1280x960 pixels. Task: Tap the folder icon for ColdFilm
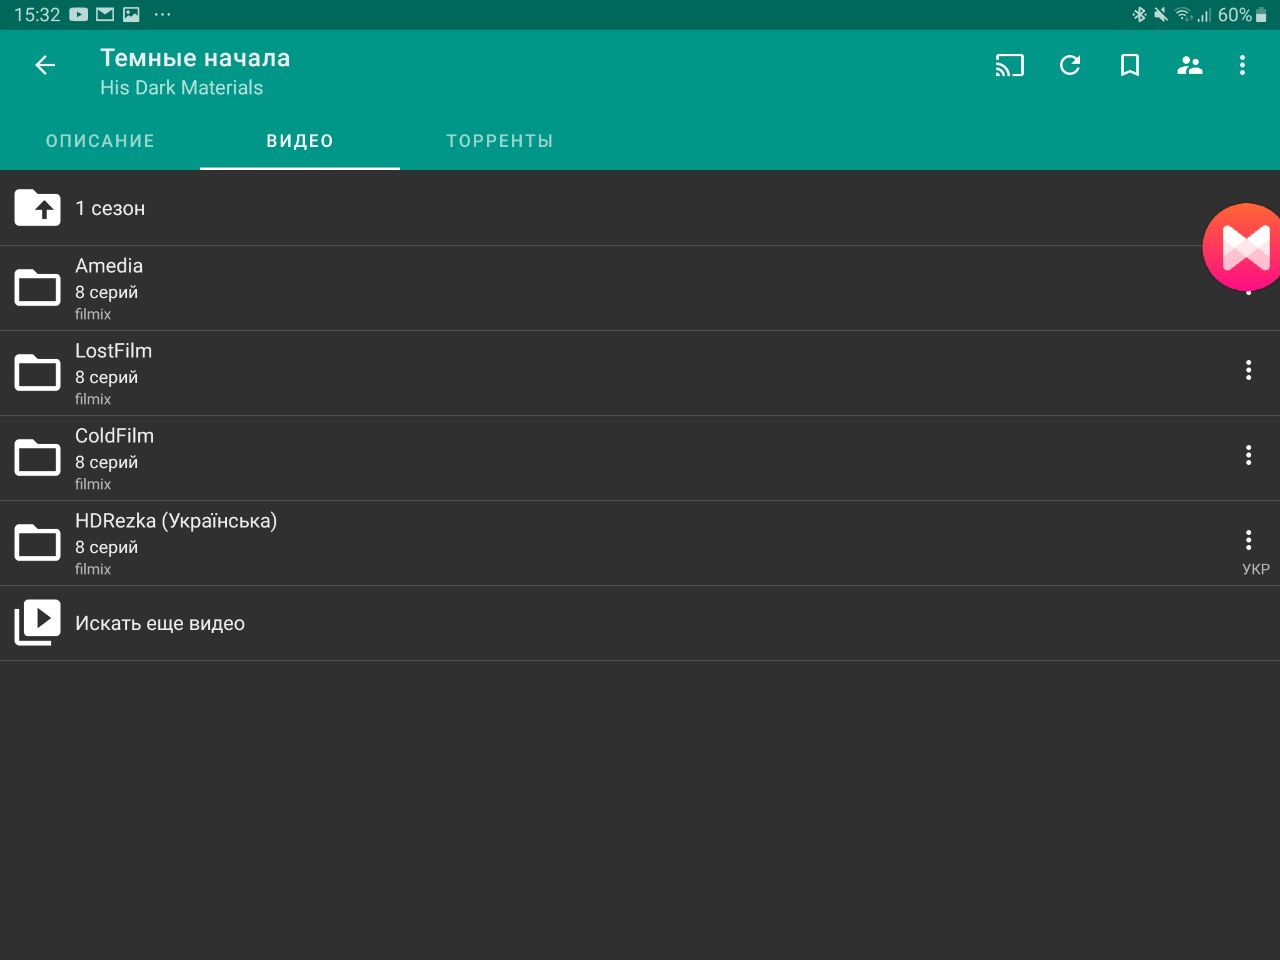pyautogui.click(x=38, y=458)
